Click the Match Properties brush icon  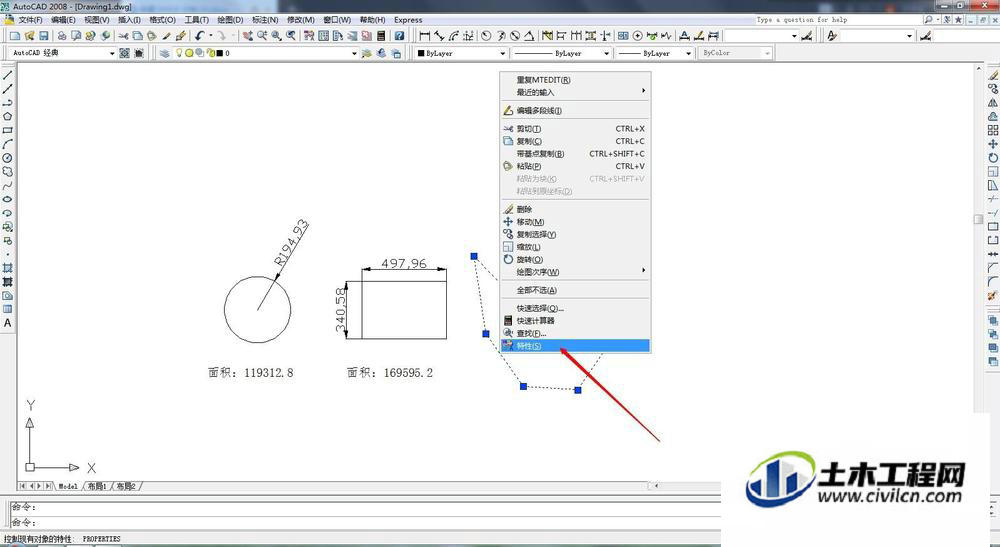[166, 36]
